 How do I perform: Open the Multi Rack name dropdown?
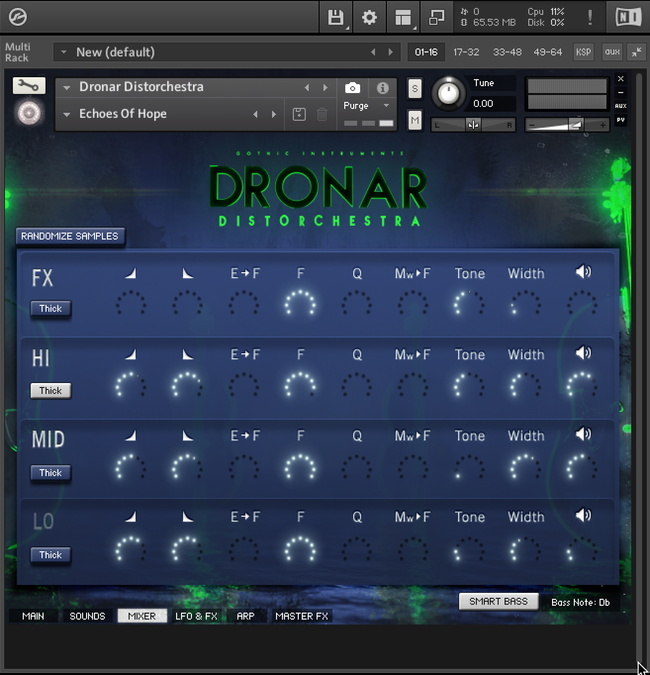(x=64, y=52)
